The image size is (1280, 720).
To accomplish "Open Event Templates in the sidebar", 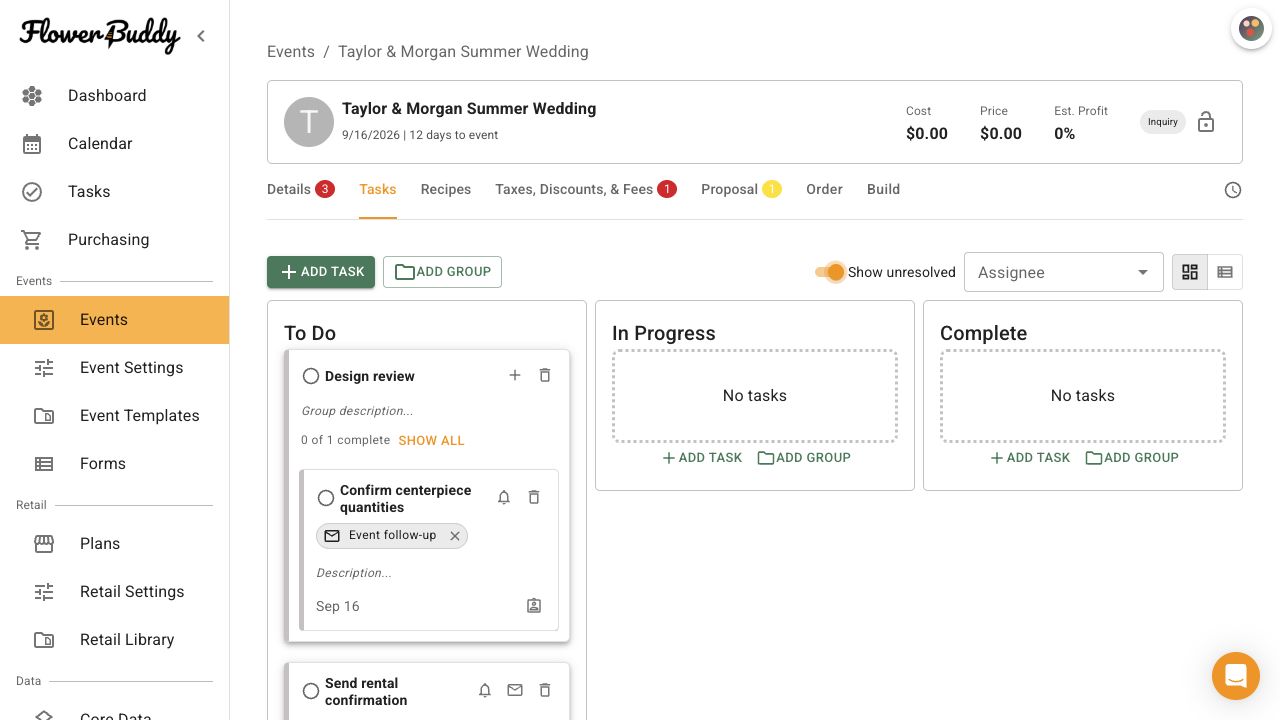I will point(115,416).
